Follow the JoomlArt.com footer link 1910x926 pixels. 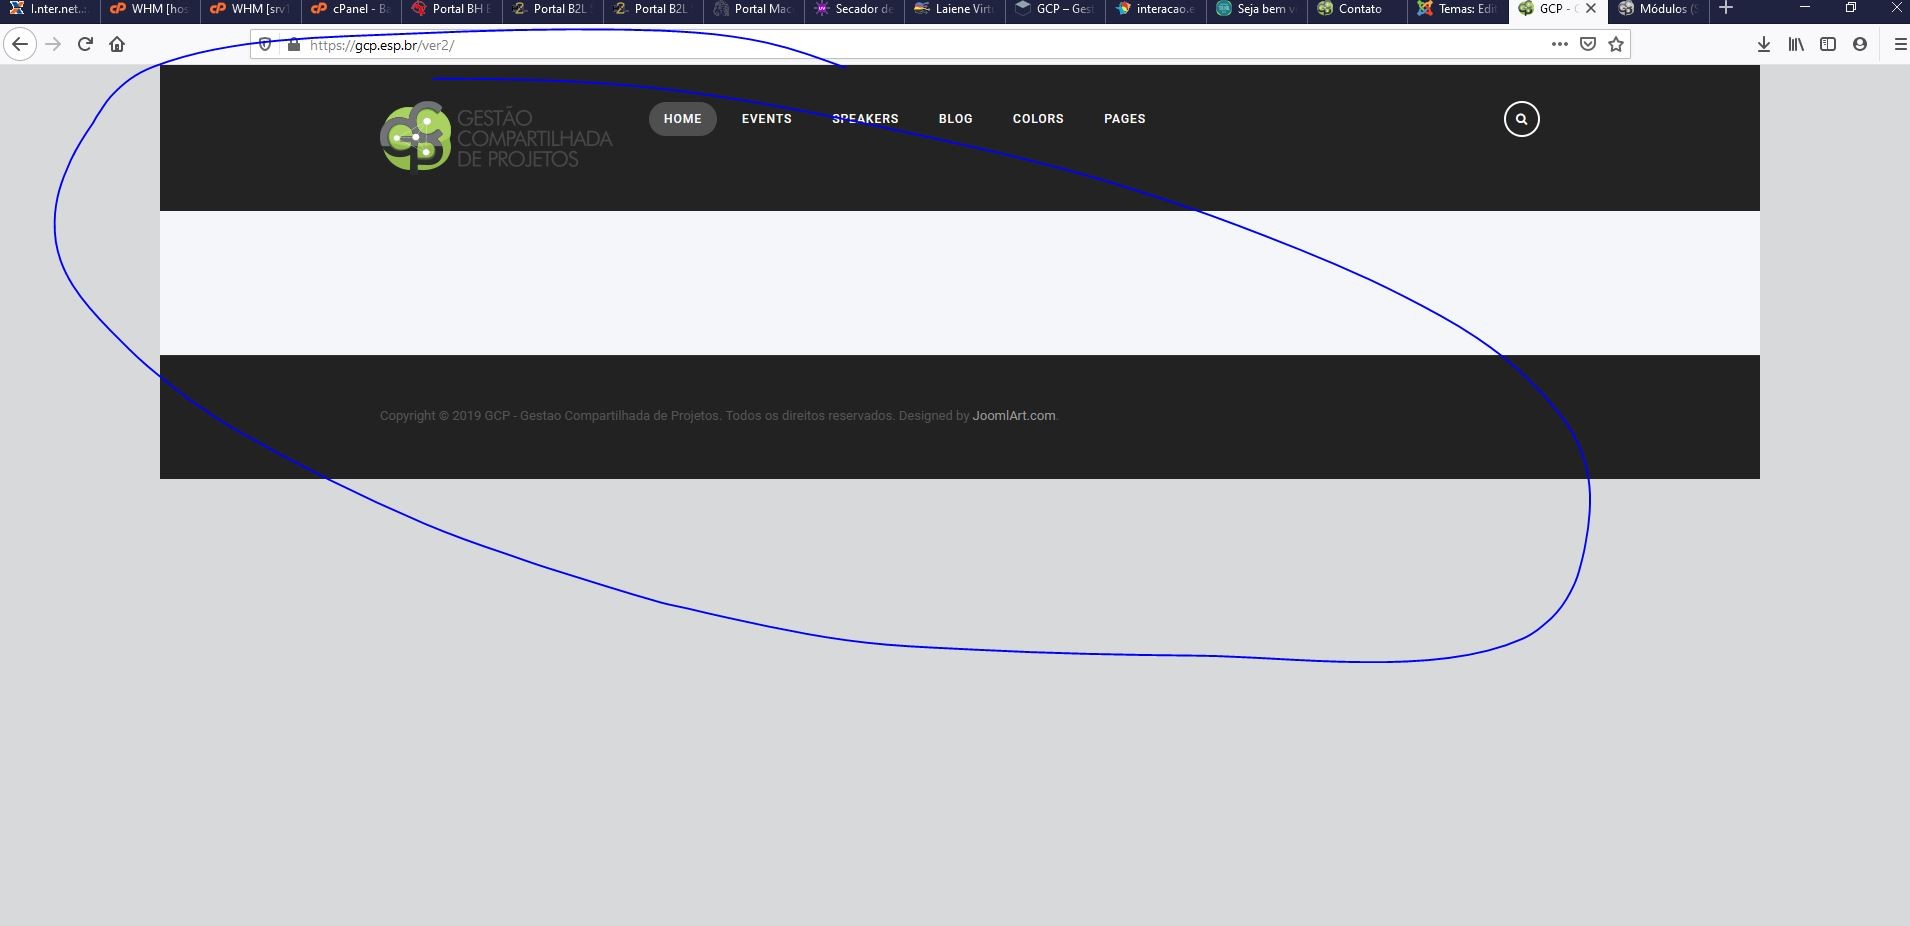coord(1014,416)
